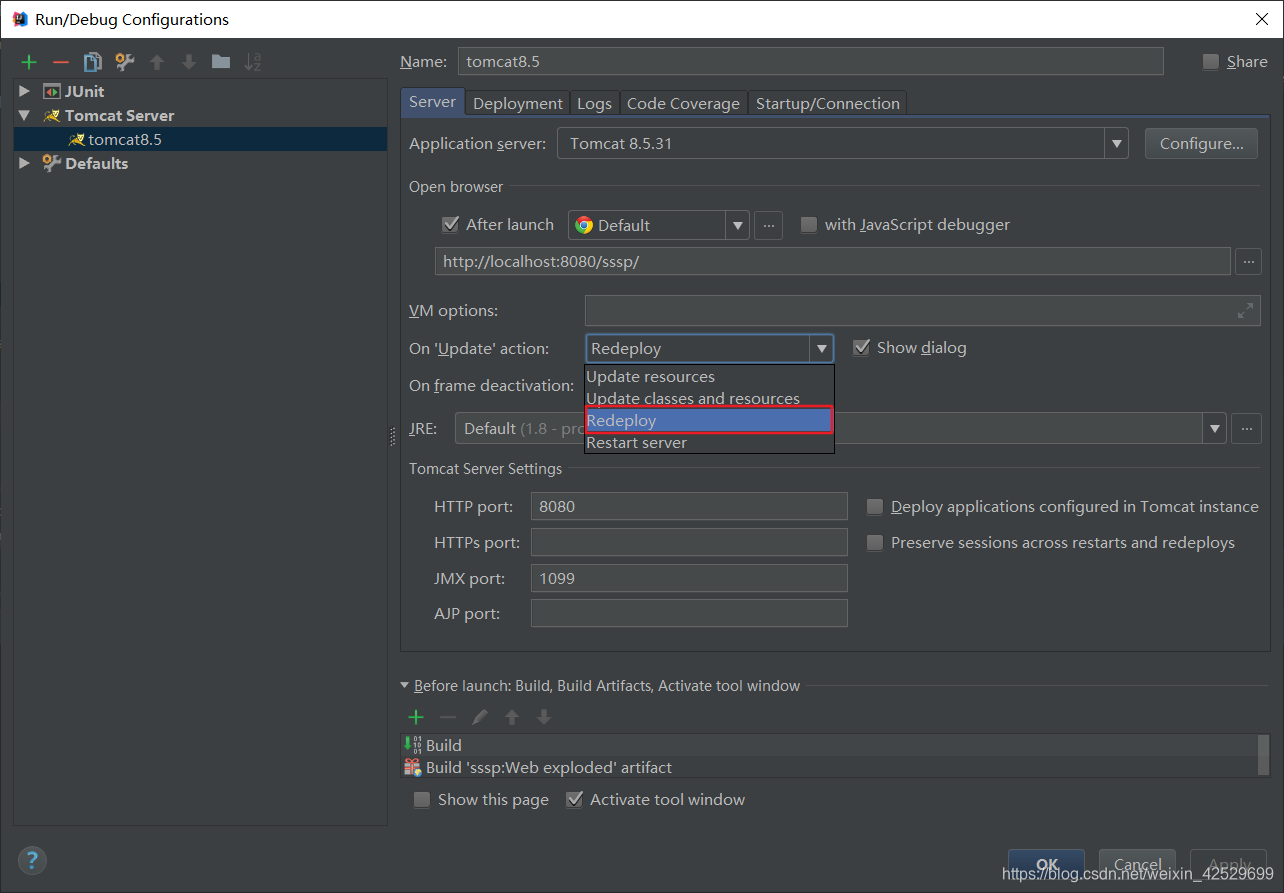Viewport: 1284px width, 893px height.
Task: Click the Name input field
Action: pos(811,62)
